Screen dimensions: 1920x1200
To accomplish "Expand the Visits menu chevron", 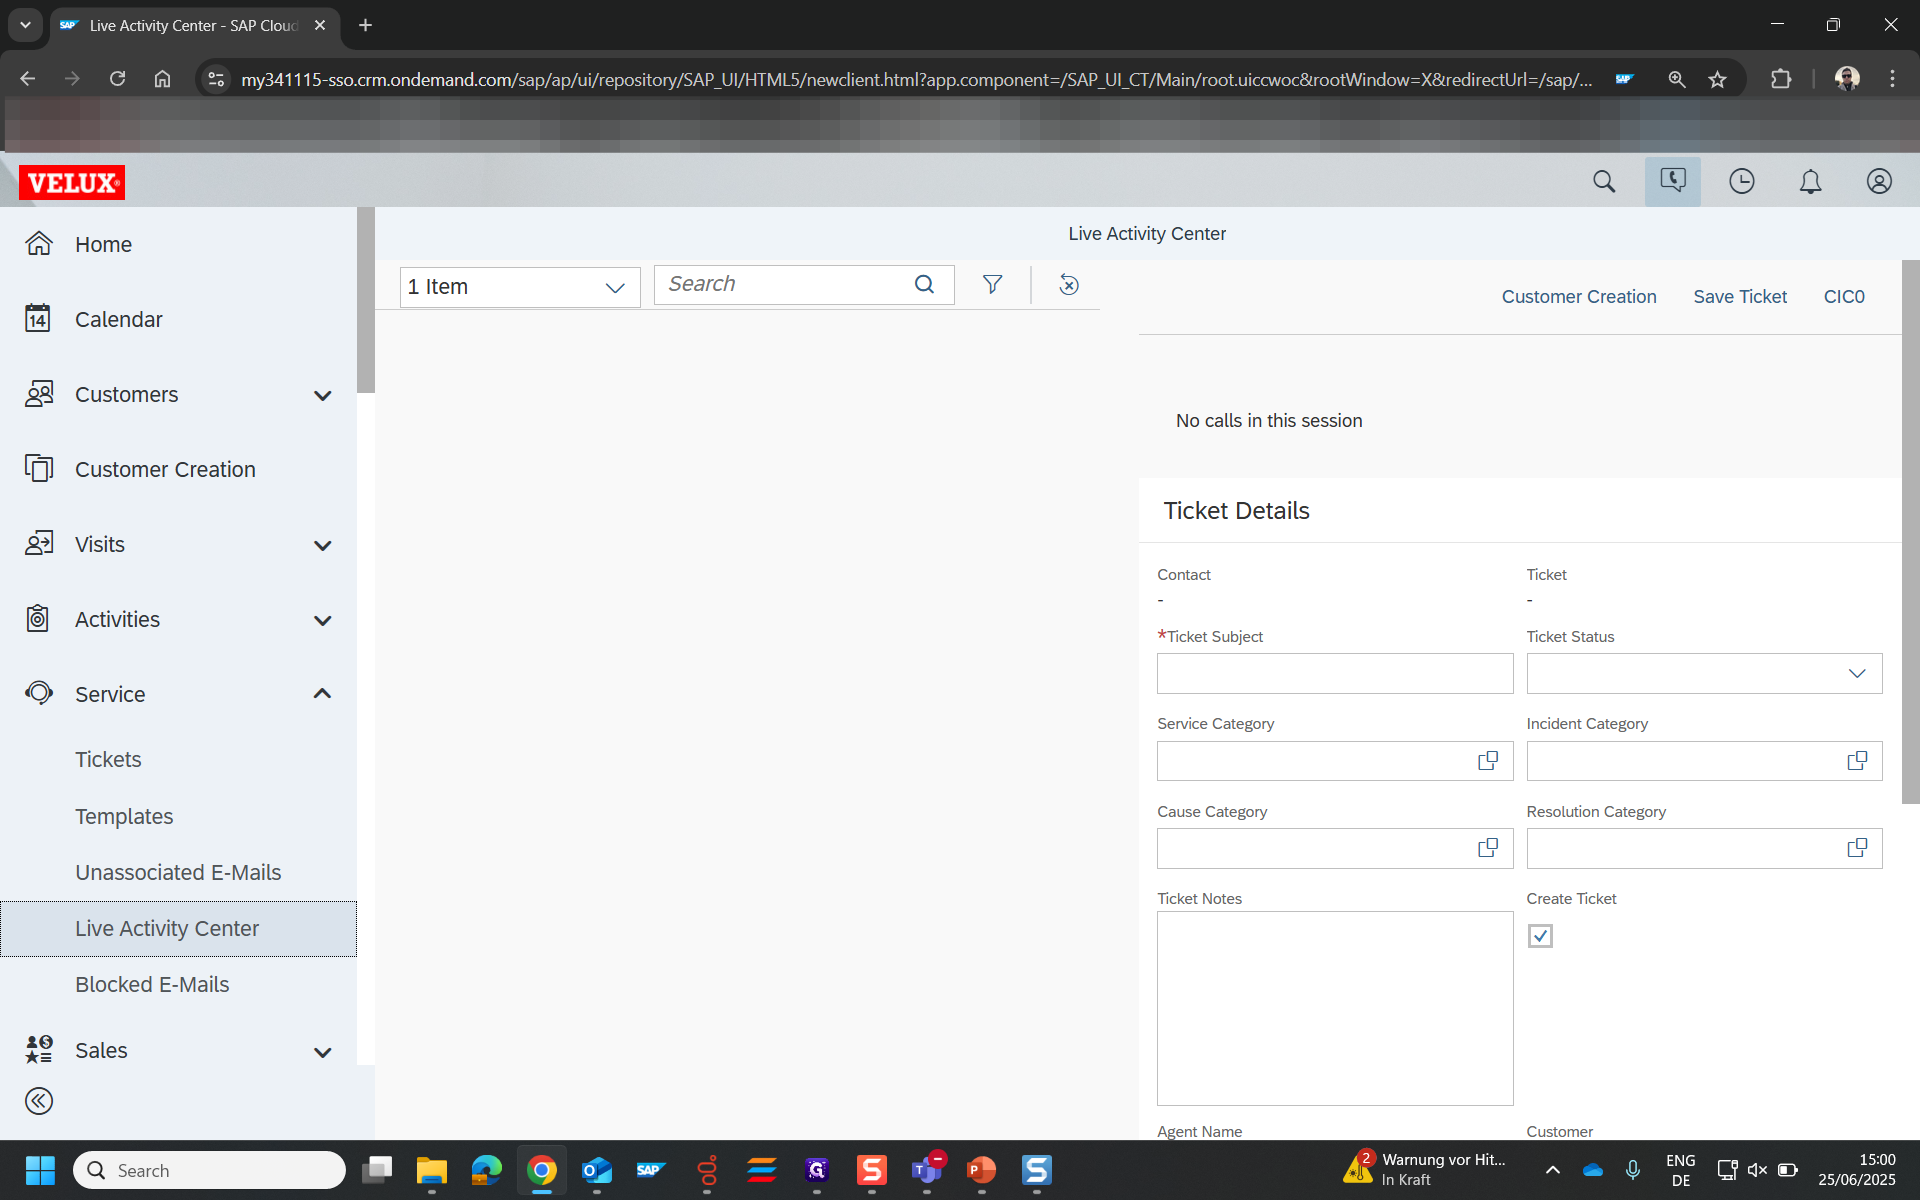I will 322,545.
